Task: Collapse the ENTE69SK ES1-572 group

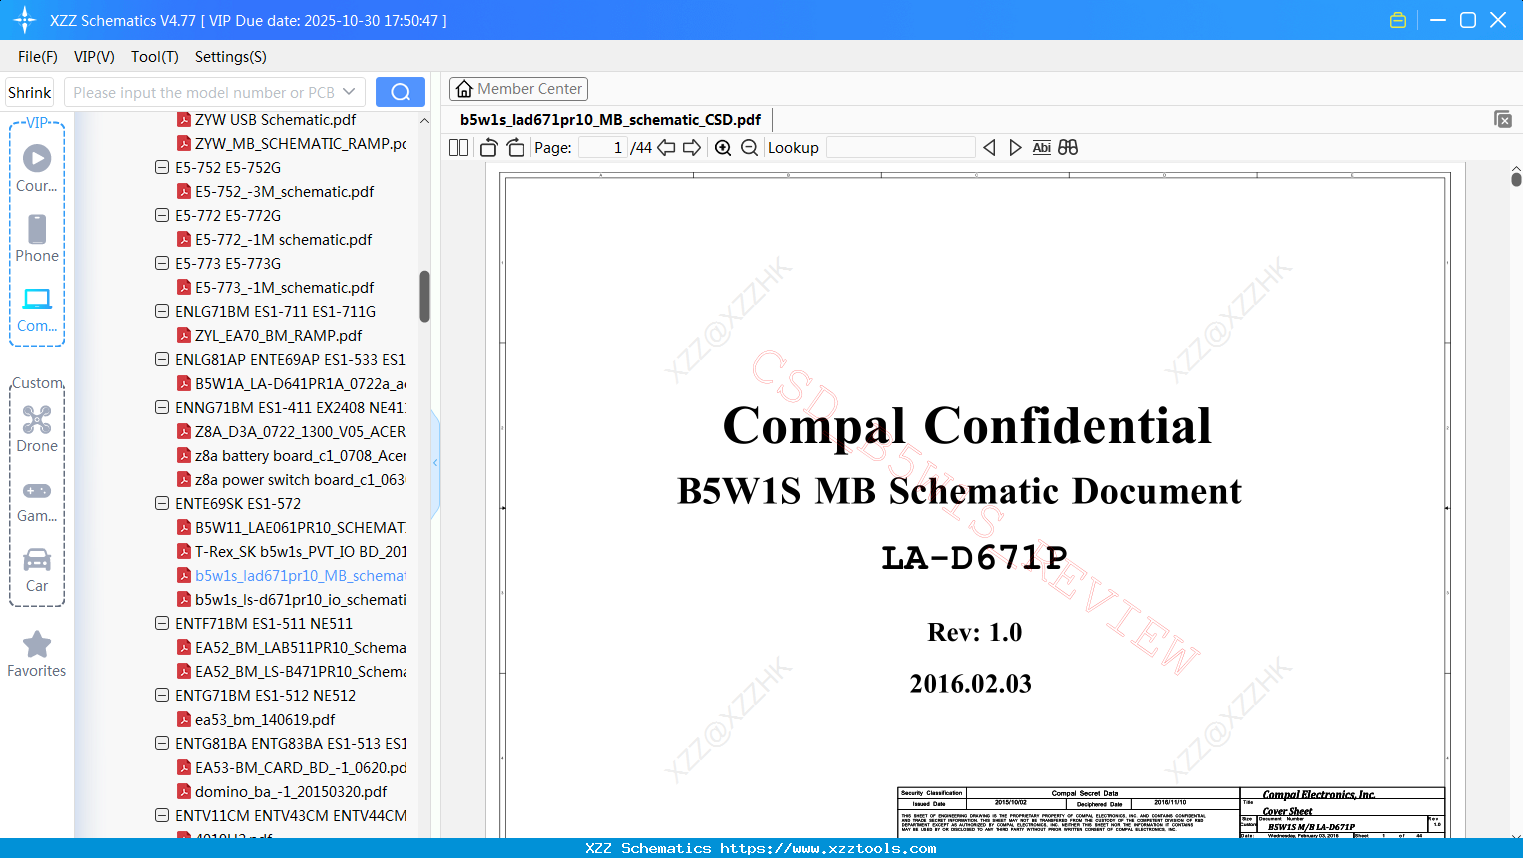Action: click(x=162, y=503)
